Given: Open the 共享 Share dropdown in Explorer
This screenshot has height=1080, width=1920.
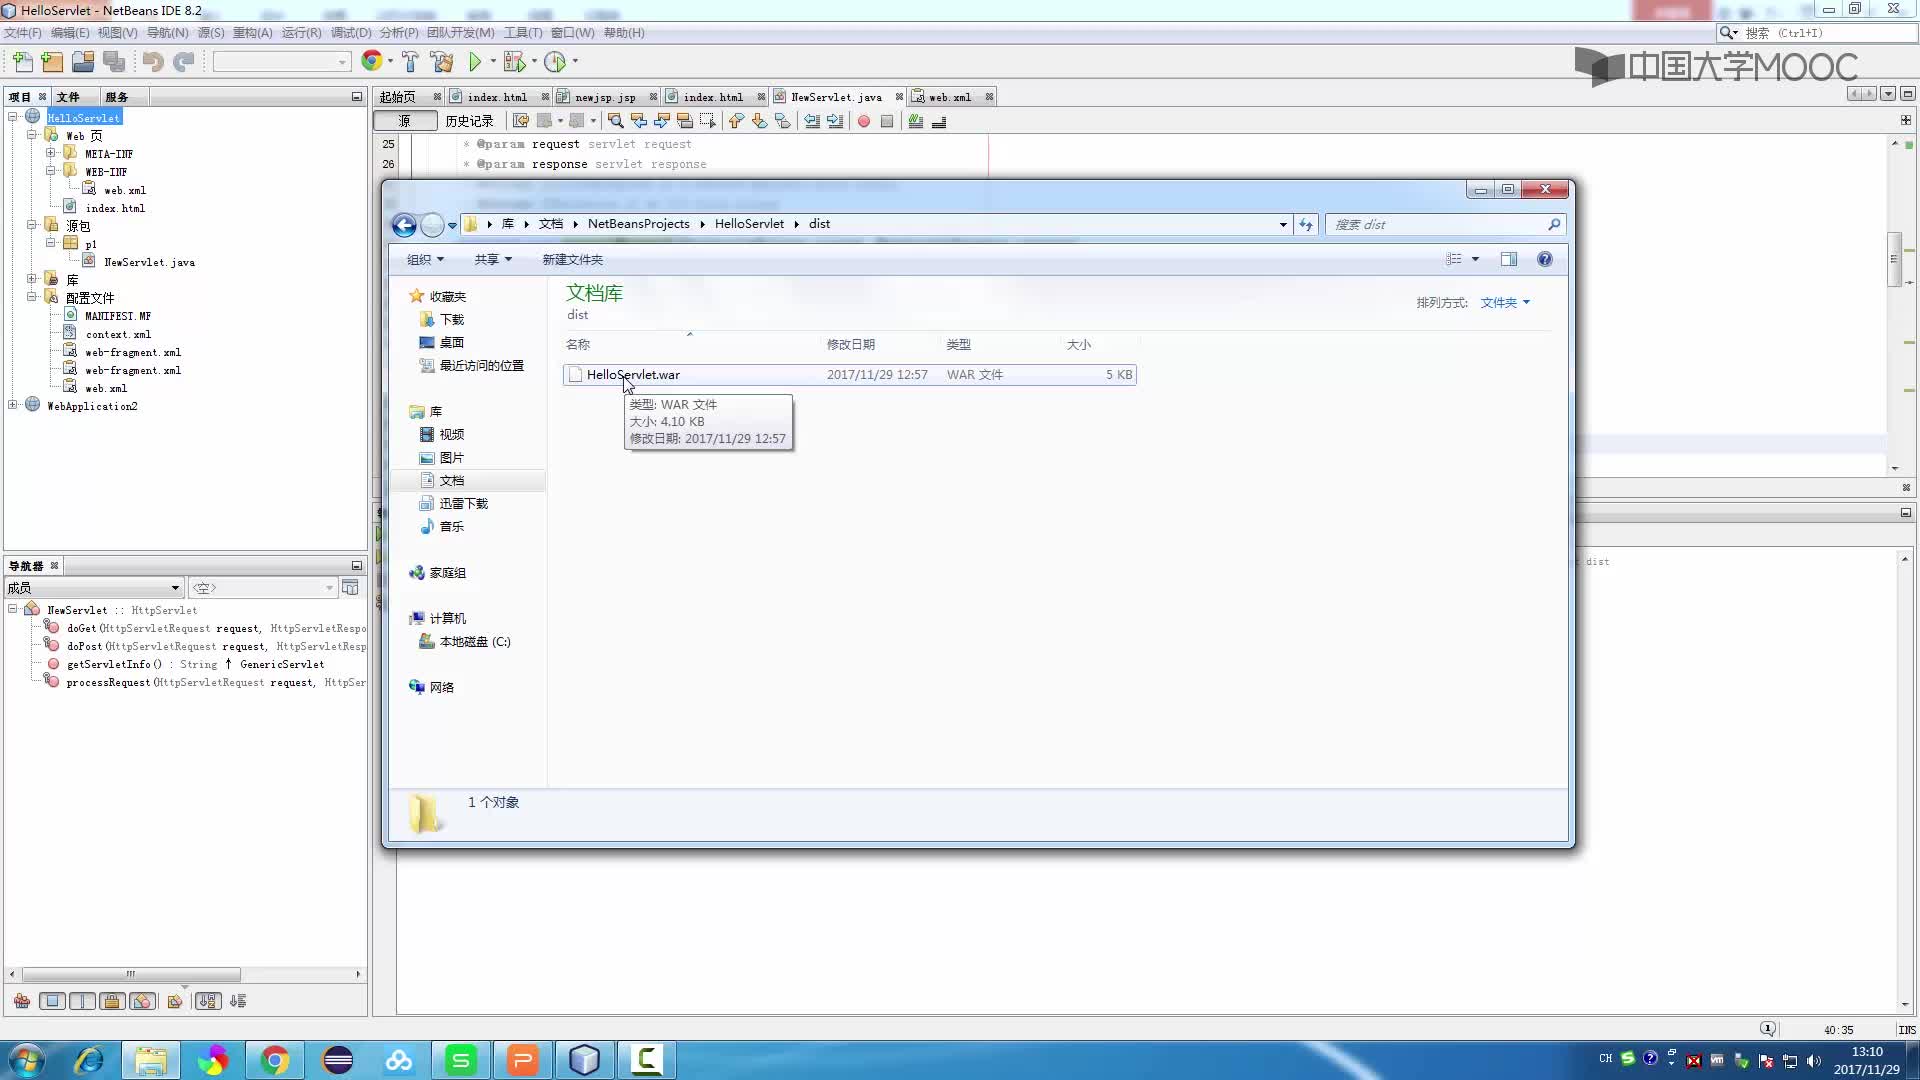Looking at the screenshot, I should [x=493, y=260].
